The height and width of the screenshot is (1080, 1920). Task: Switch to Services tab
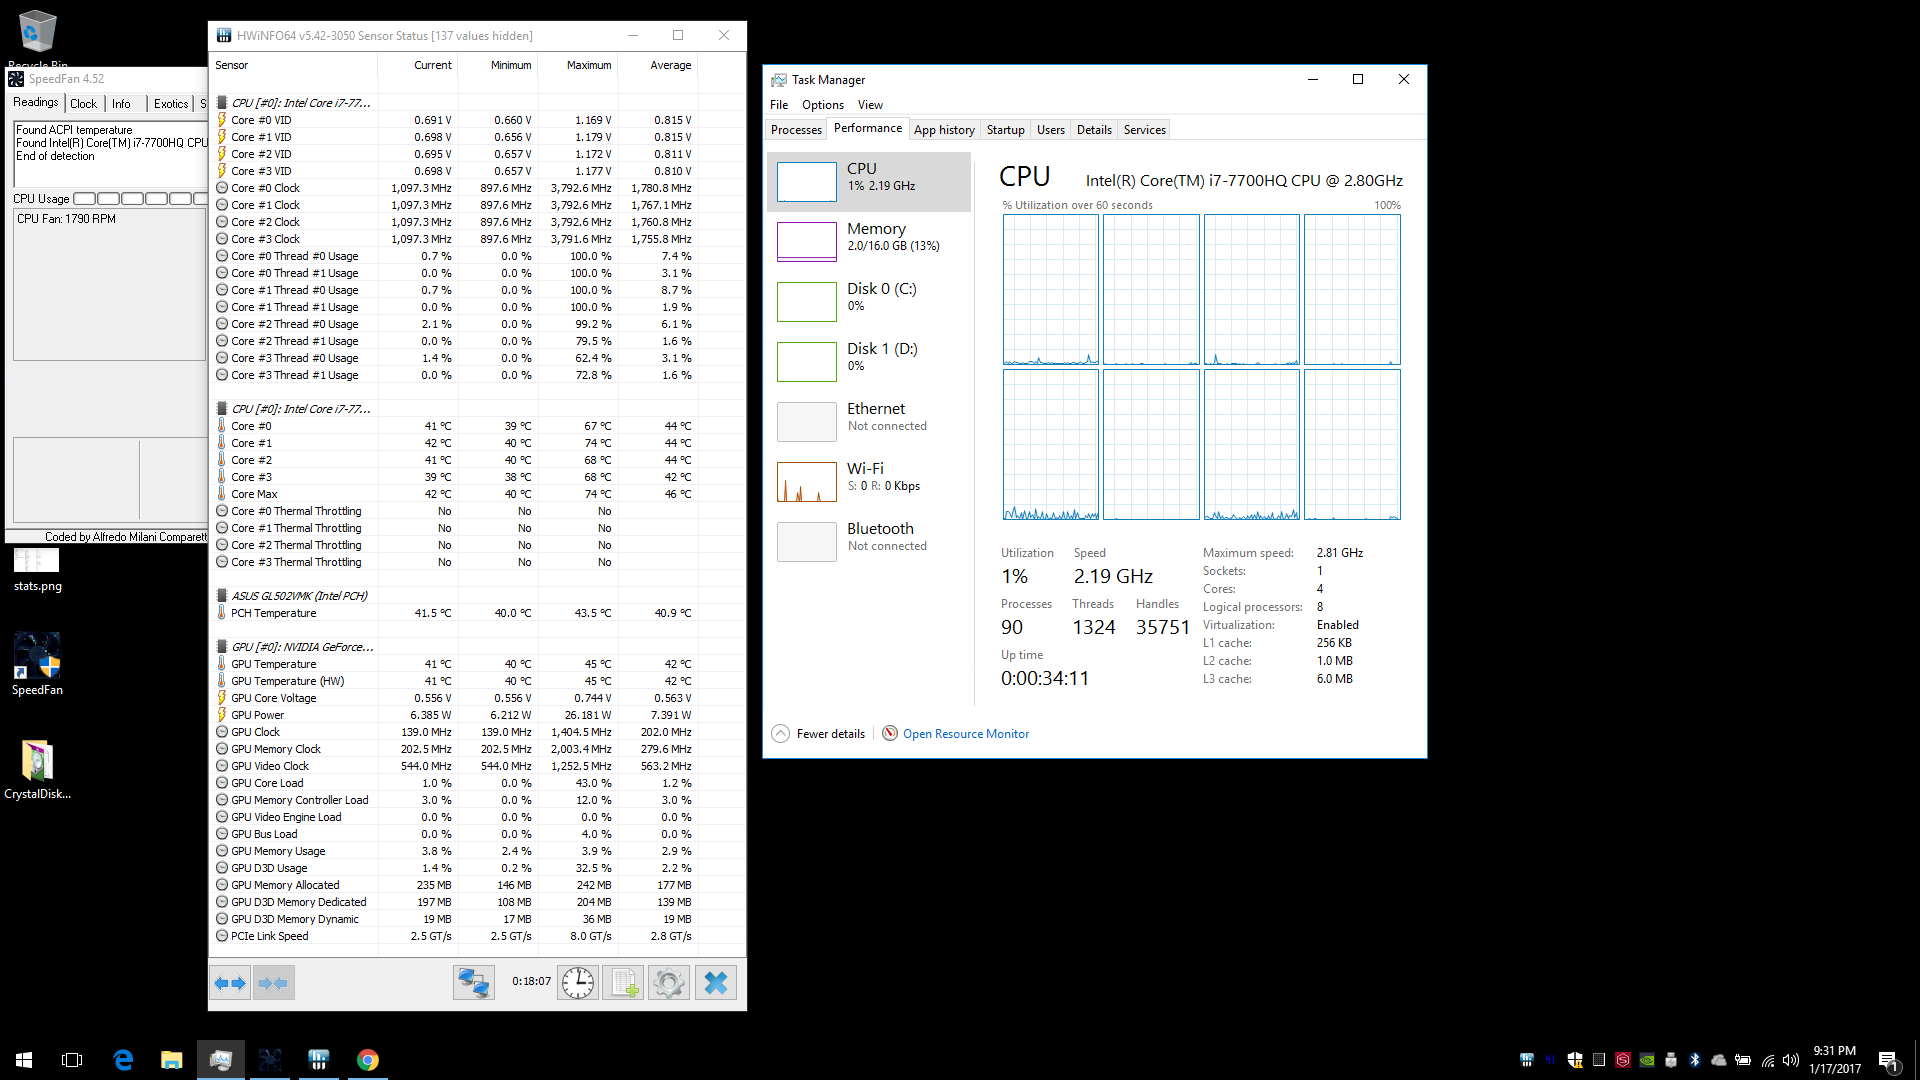1145,130
